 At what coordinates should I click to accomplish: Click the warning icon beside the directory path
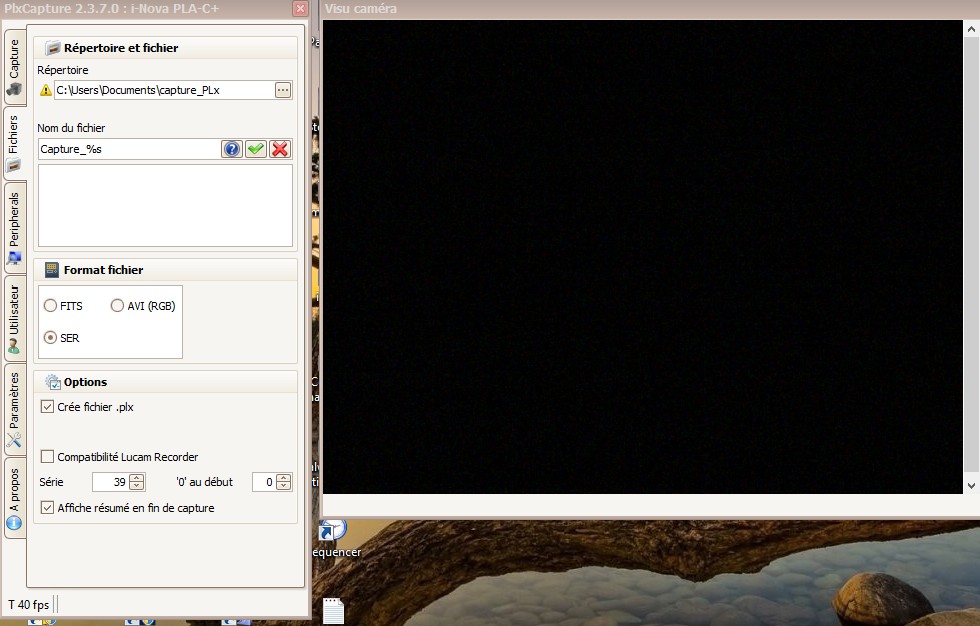(x=46, y=90)
